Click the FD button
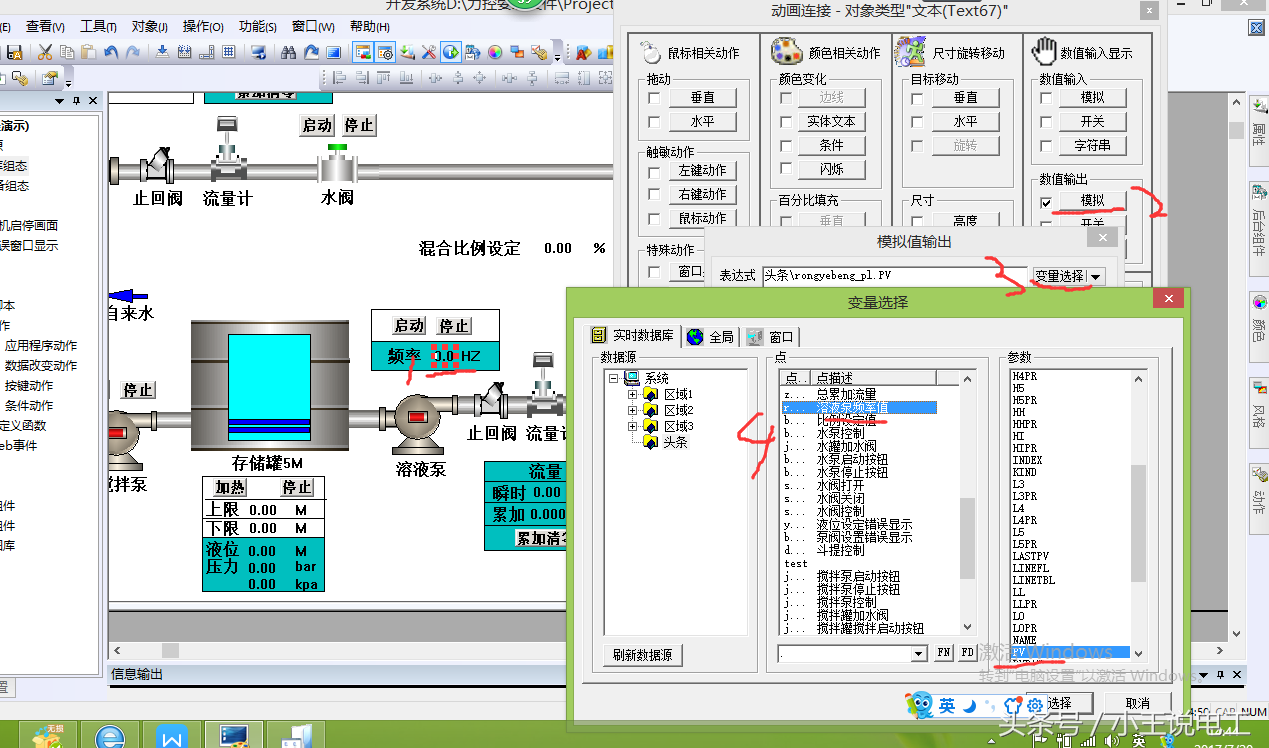Image resolution: width=1269 pixels, height=748 pixels. pos(967,653)
